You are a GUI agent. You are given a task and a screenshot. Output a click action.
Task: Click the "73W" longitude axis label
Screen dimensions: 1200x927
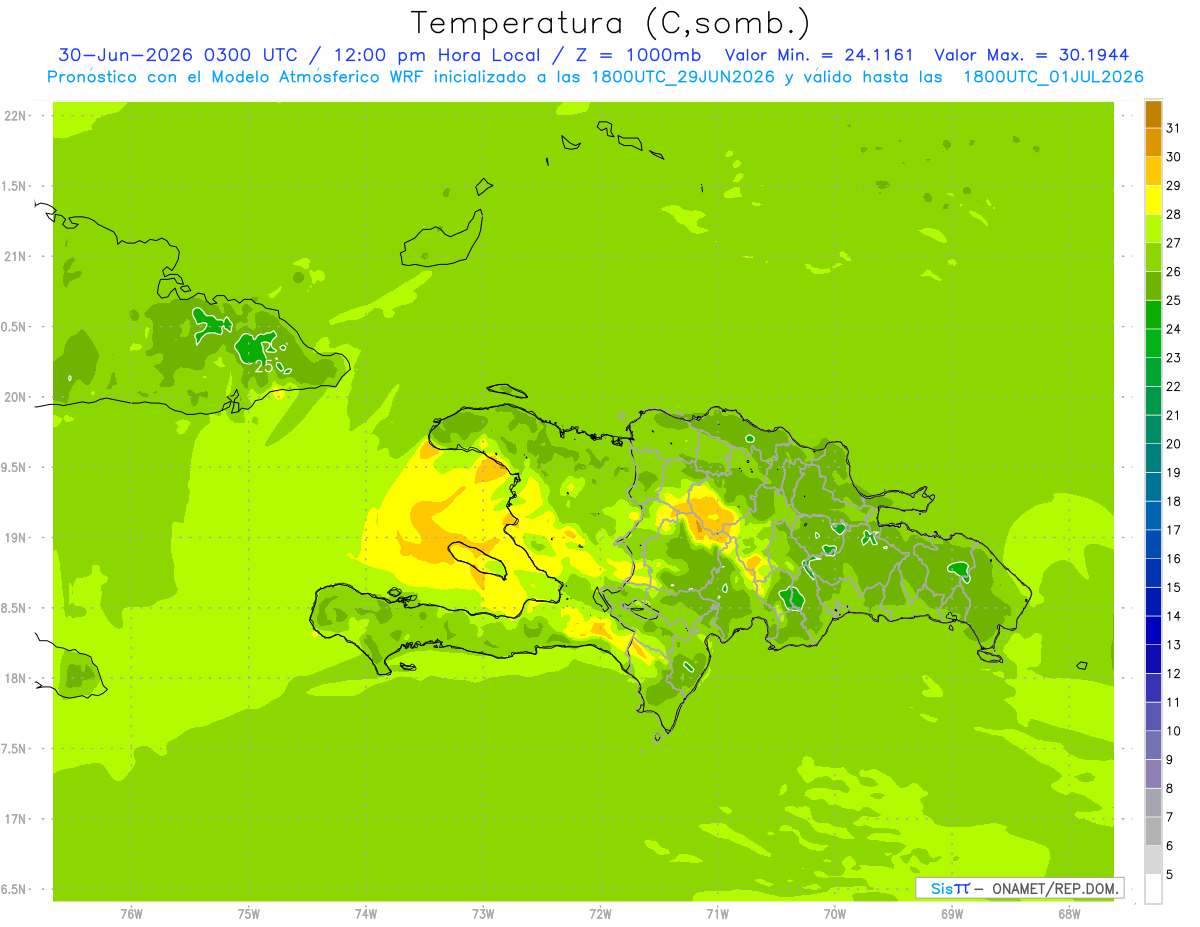click(x=483, y=914)
